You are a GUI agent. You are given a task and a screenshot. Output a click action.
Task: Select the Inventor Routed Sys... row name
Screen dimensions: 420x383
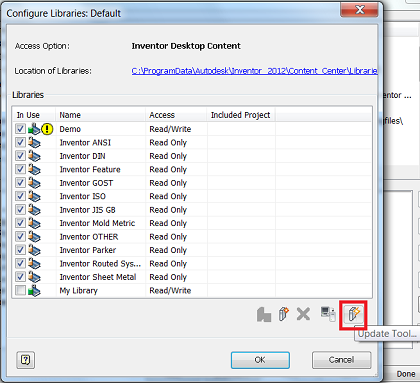100,264
